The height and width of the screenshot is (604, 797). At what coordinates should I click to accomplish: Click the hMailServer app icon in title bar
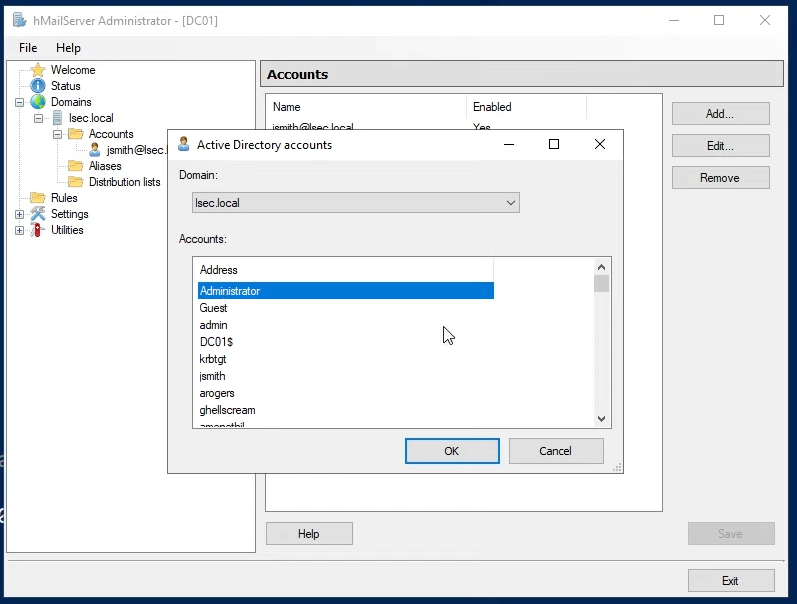click(20, 20)
